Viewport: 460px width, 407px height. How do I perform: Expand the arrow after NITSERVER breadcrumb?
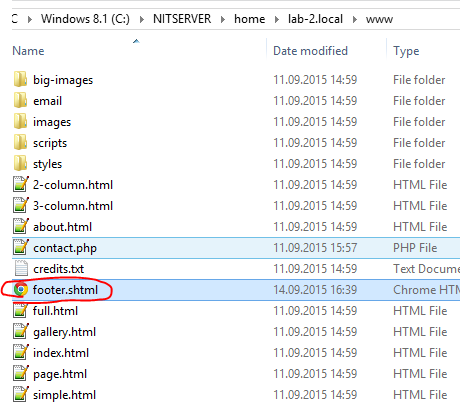(223, 19)
